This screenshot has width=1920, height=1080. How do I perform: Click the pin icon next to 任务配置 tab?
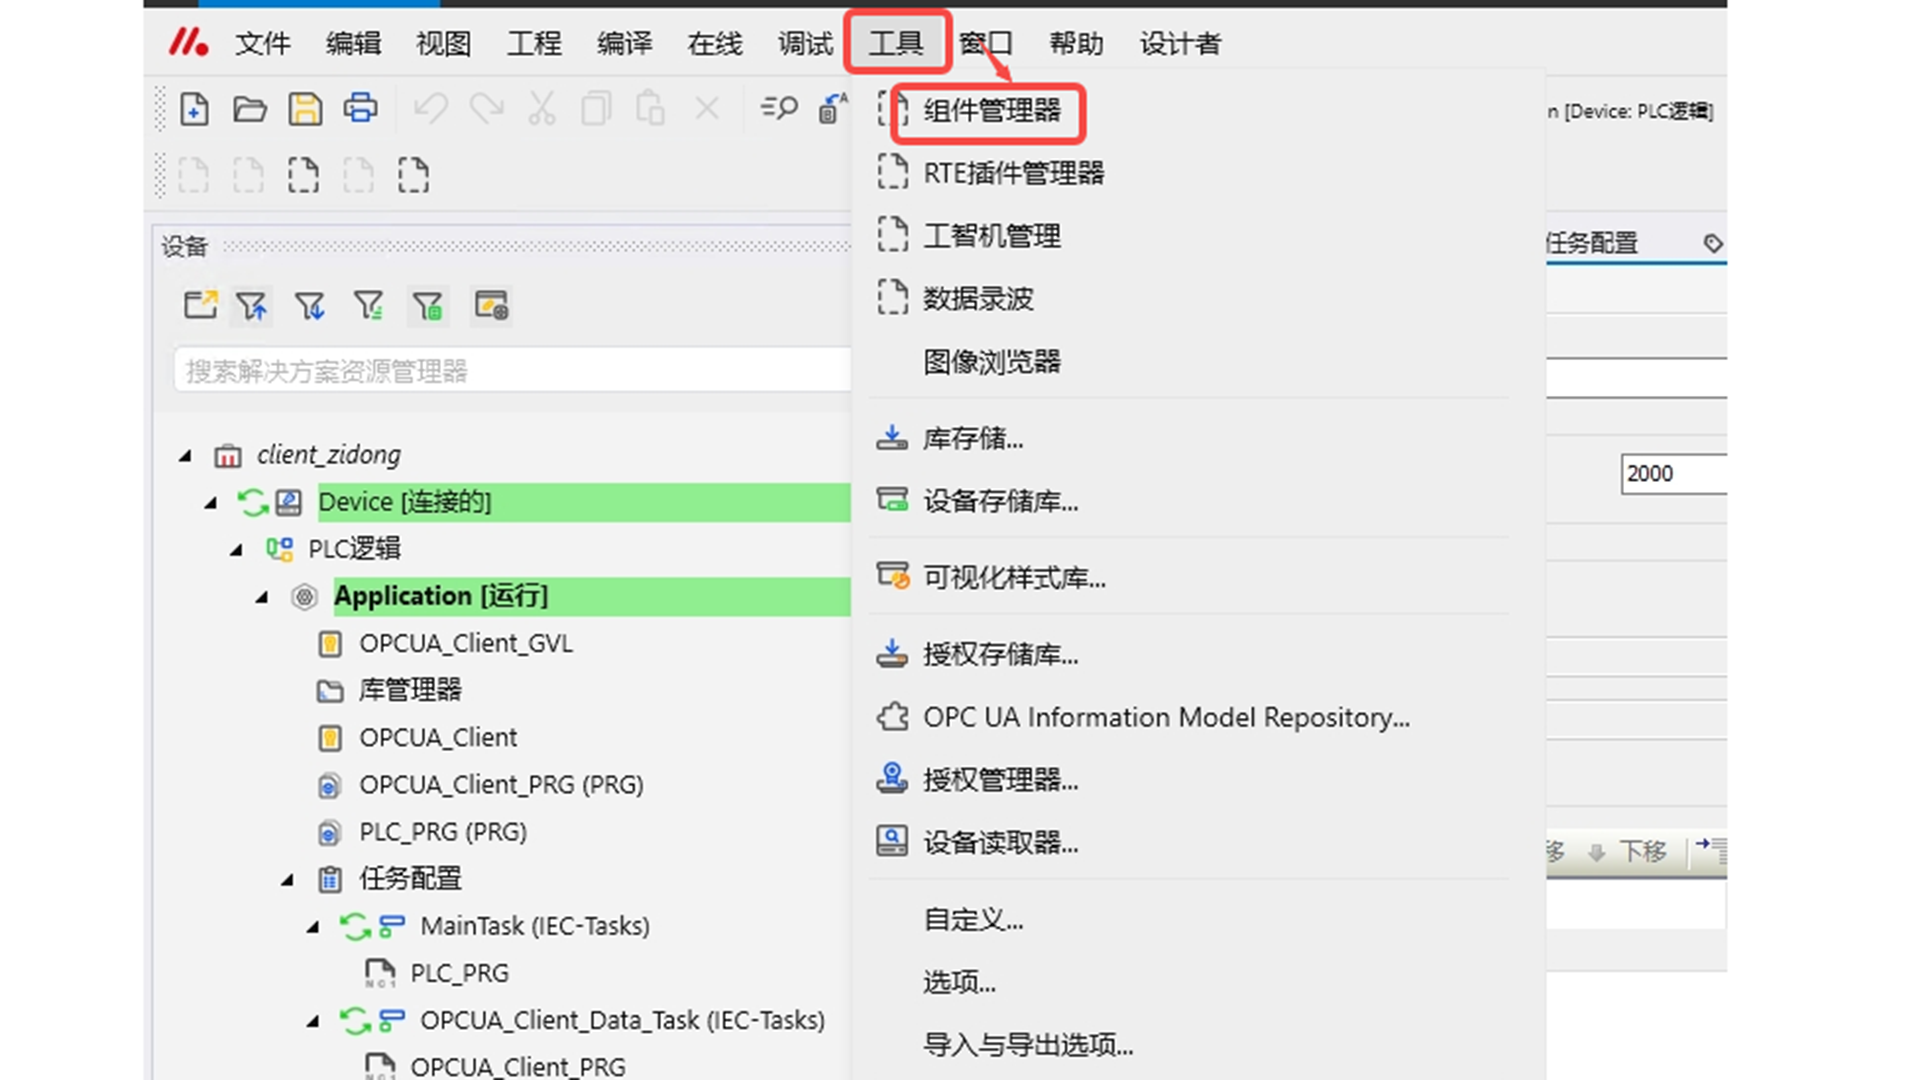coord(1712,243)
